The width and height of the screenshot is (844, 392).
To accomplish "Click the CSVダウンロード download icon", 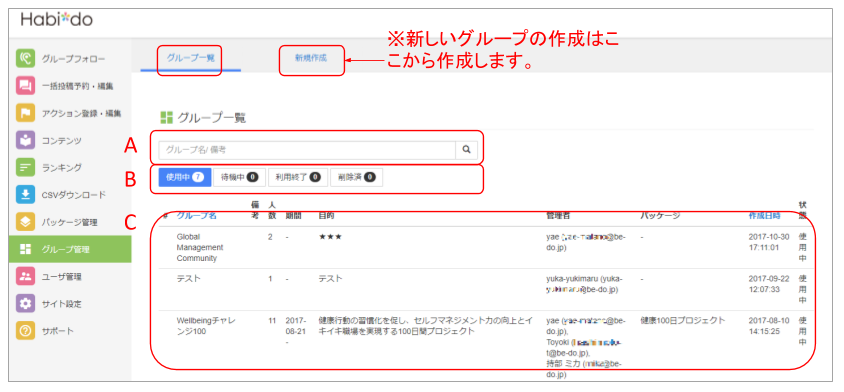I will point(25,194).
